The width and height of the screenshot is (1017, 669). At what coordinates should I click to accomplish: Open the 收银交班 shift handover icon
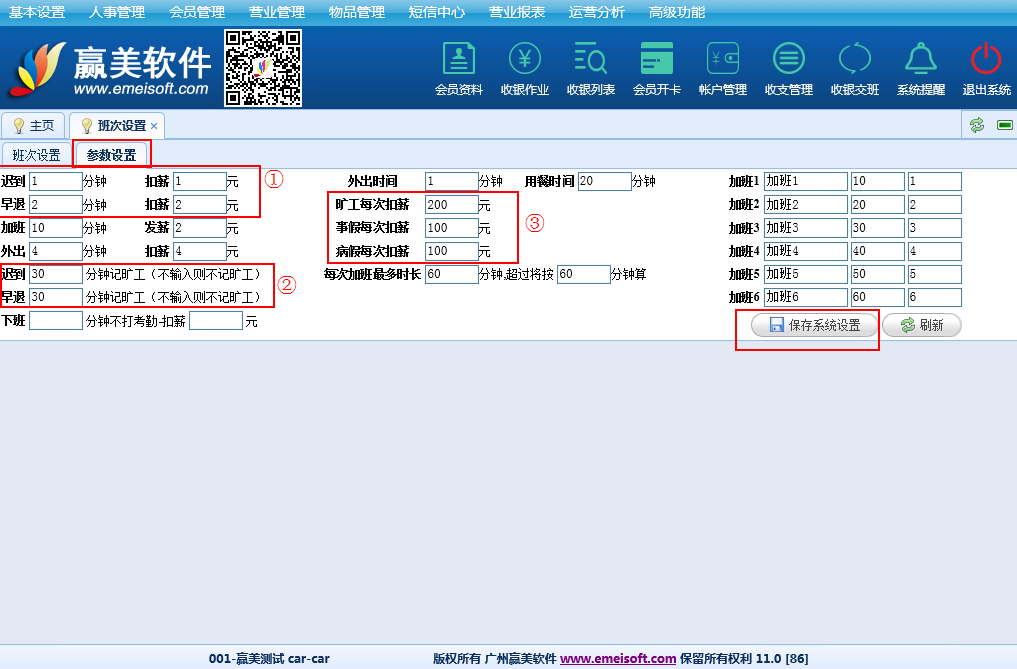coord(854,60)
